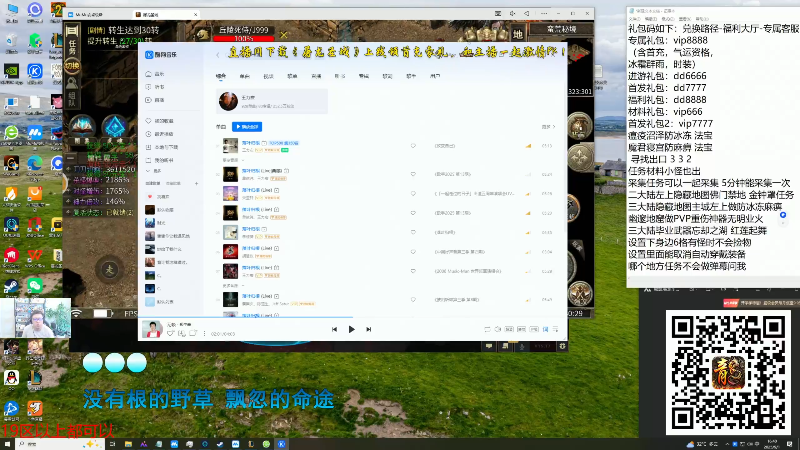Expand more versions under the Music-Man song row
800x450 pixels.
coord(234,286)
